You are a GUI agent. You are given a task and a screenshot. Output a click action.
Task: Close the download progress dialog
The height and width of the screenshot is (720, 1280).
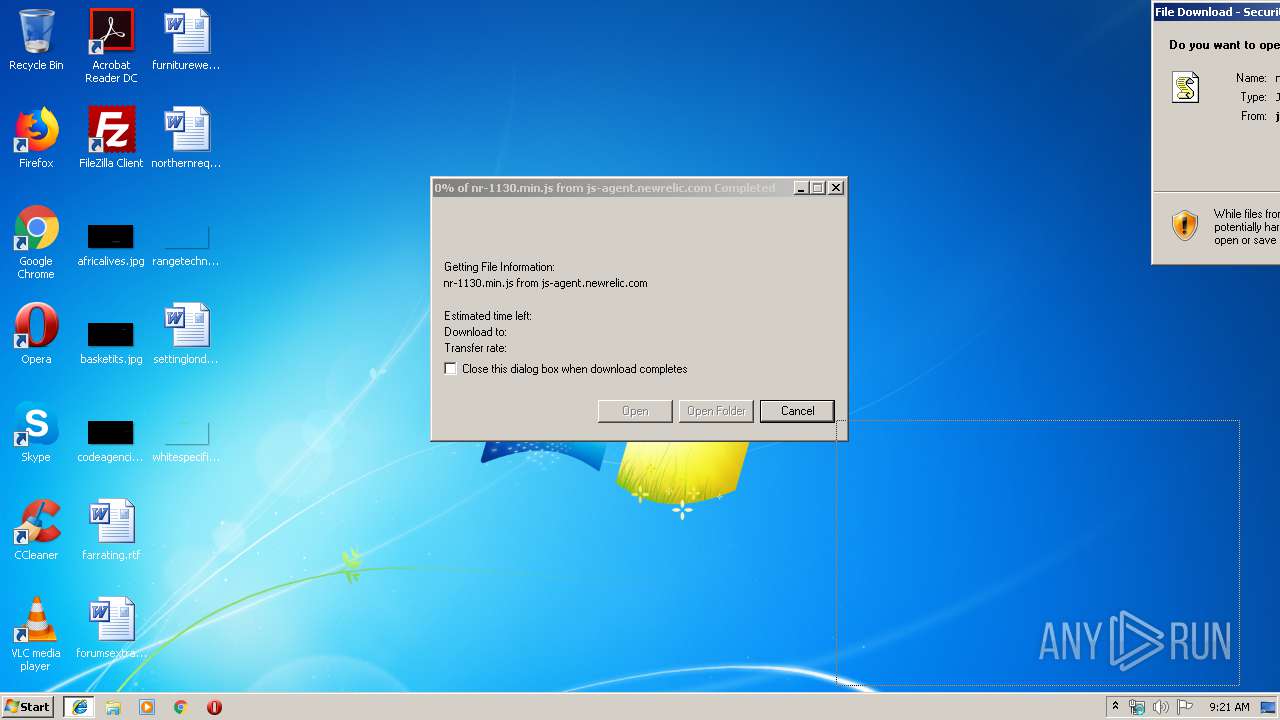point(836,188)
